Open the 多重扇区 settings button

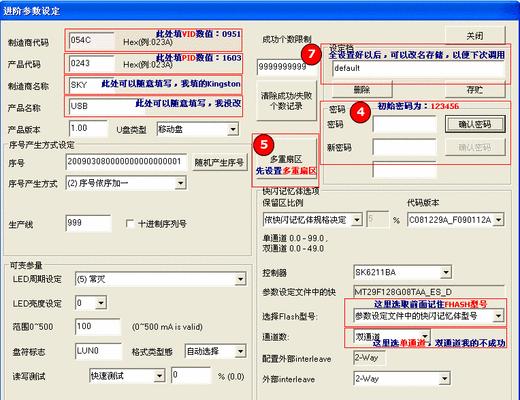285,160
